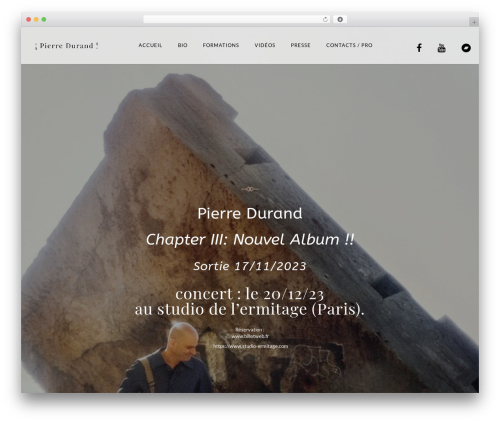Viewport: 500px width, 423px height.
Task: Click the round chat bubble social icon
Action: pos(466,48)
